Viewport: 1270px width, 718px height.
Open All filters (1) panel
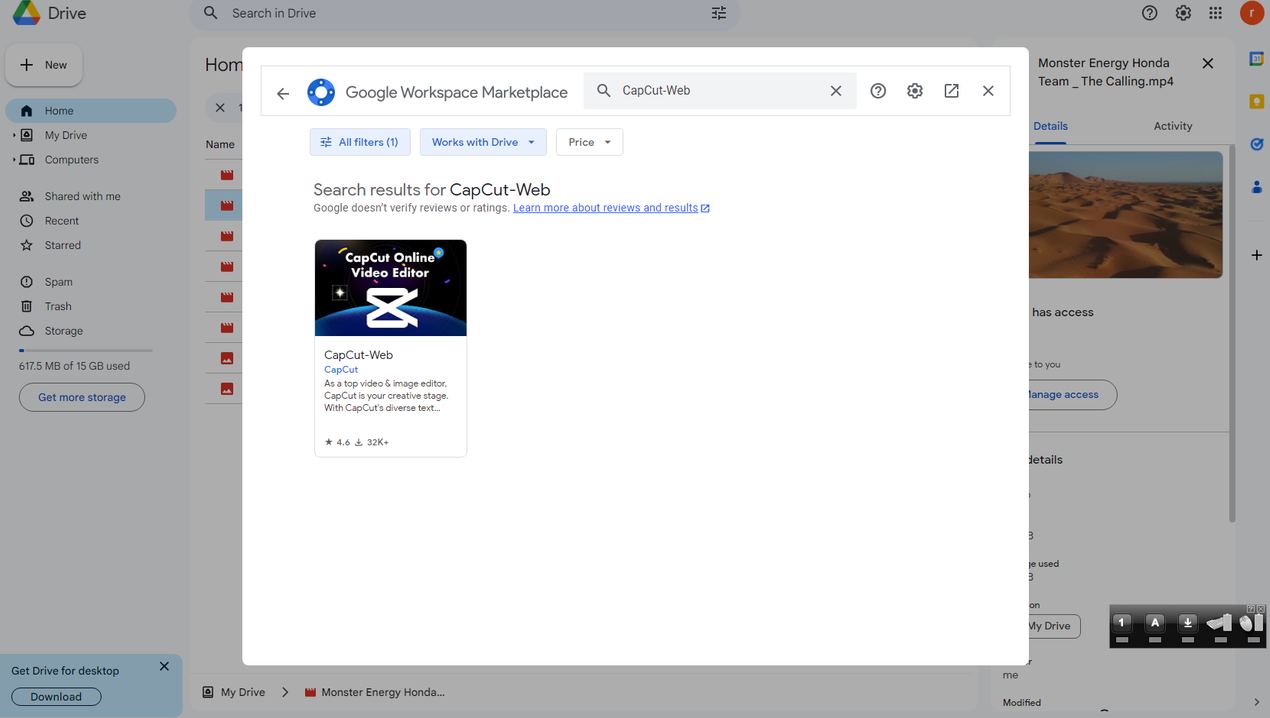point(360,142)
